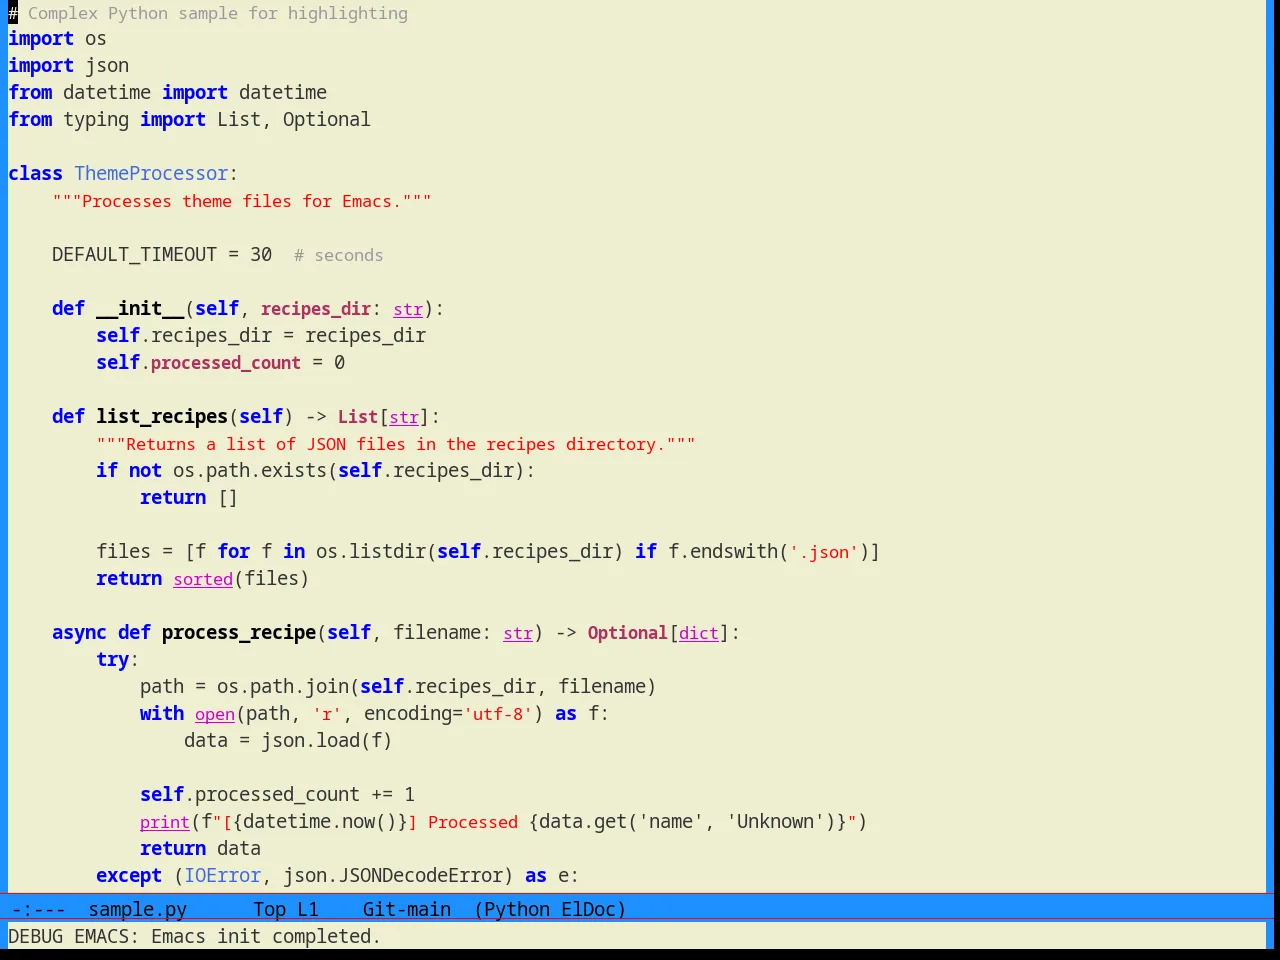The image size is (1280, 960).
Task: Click 'datetime.now()' in the print statement
Action: [x=320, y=821]
